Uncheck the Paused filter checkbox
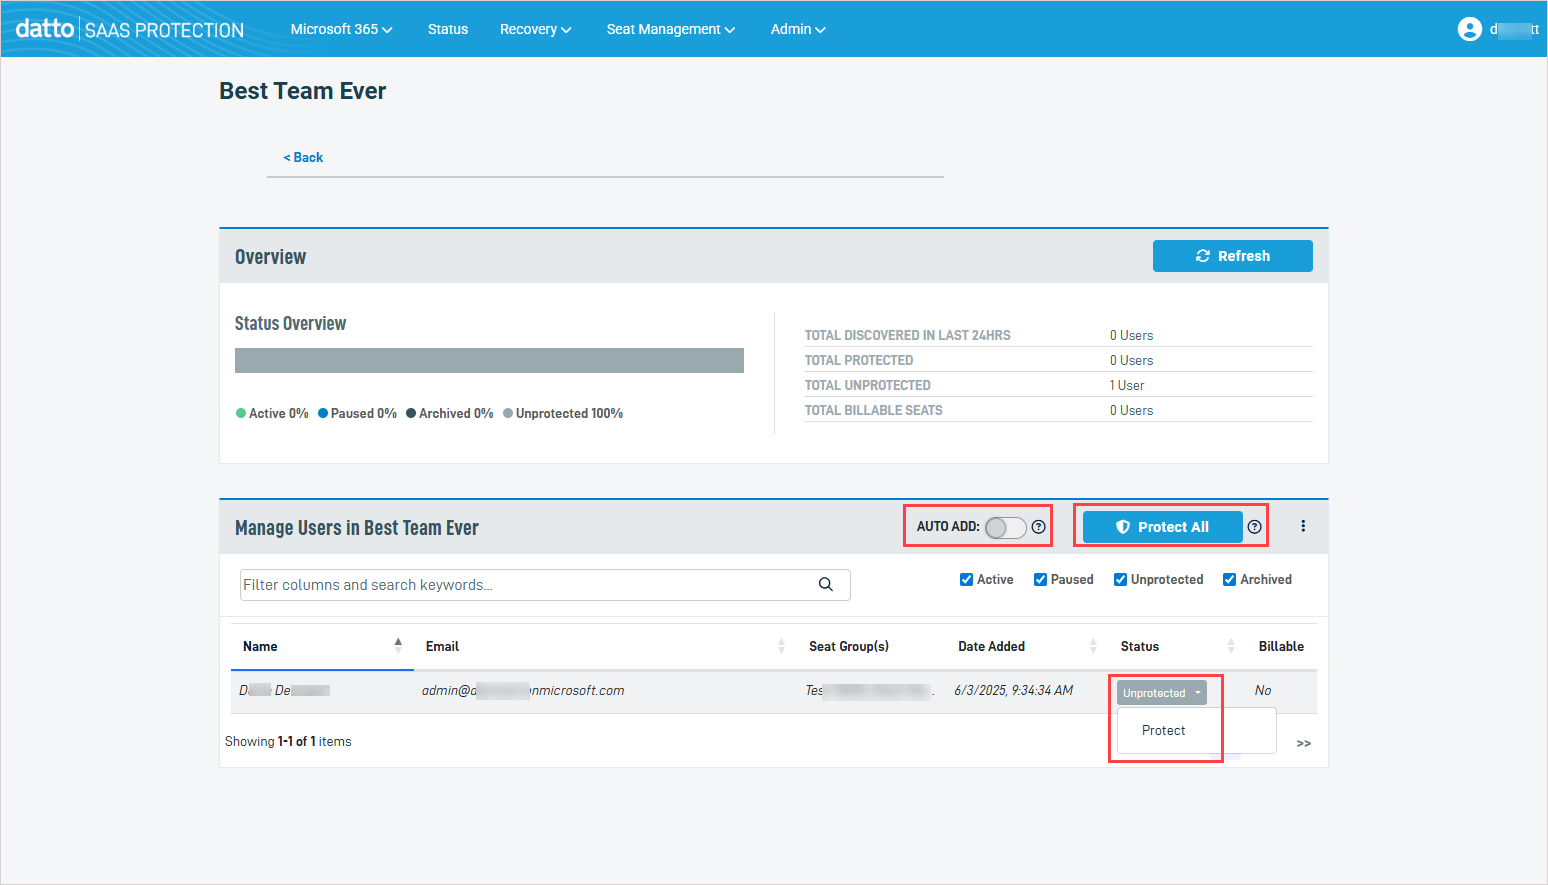 click(x=1040, y=580)
